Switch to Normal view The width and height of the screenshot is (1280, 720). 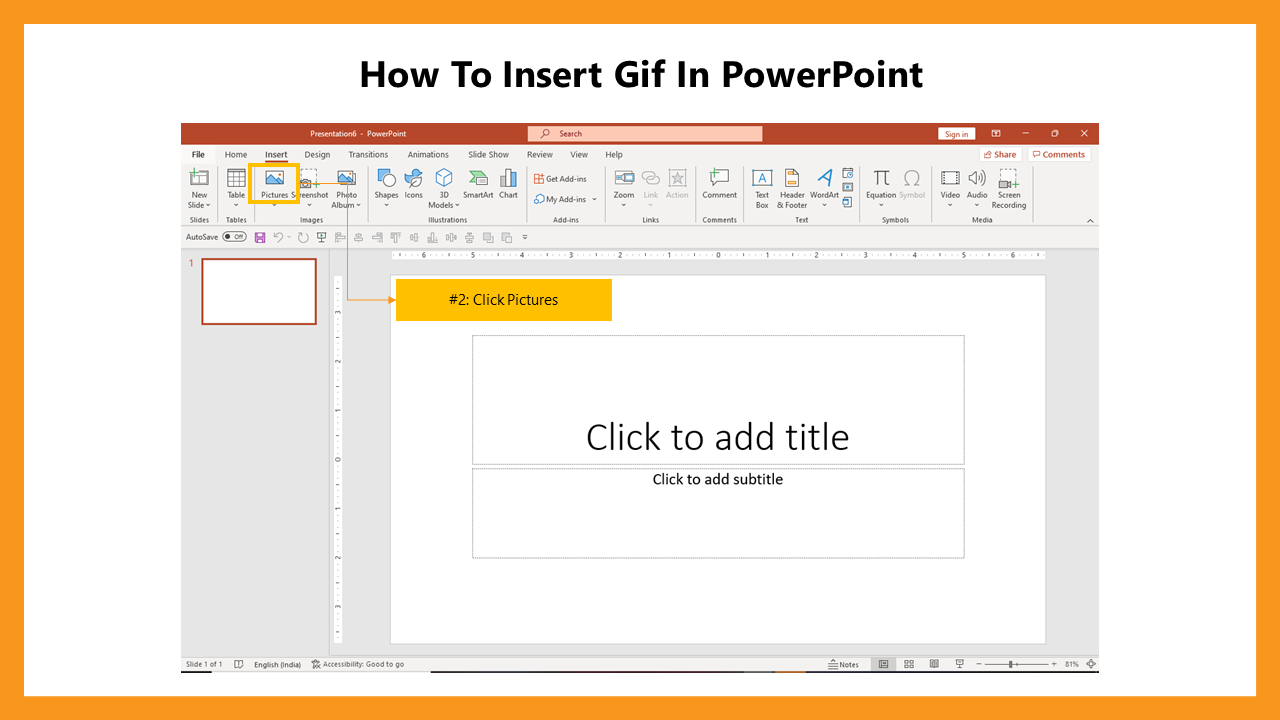pyautogui.click(x=884, y=664)
